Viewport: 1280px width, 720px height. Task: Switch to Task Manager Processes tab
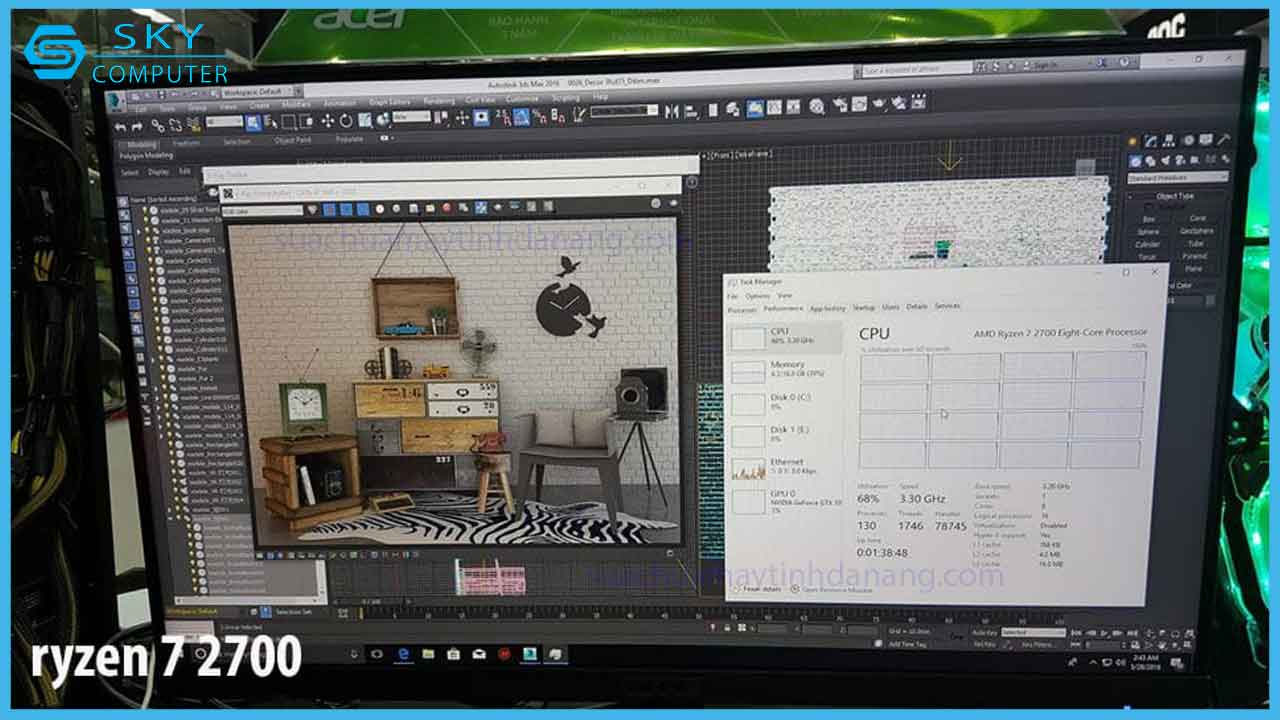(x=741, y=310)
